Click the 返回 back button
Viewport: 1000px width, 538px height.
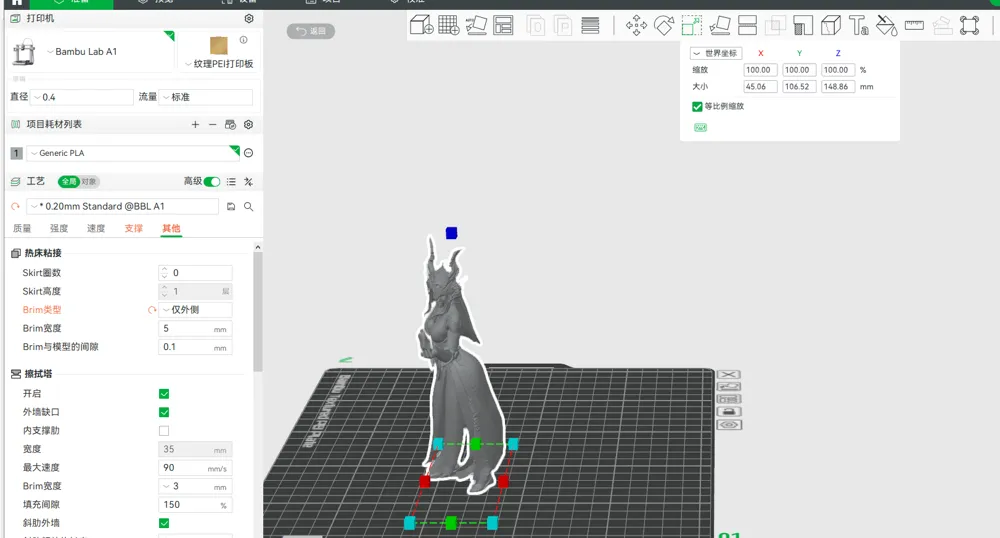point(311,31)
